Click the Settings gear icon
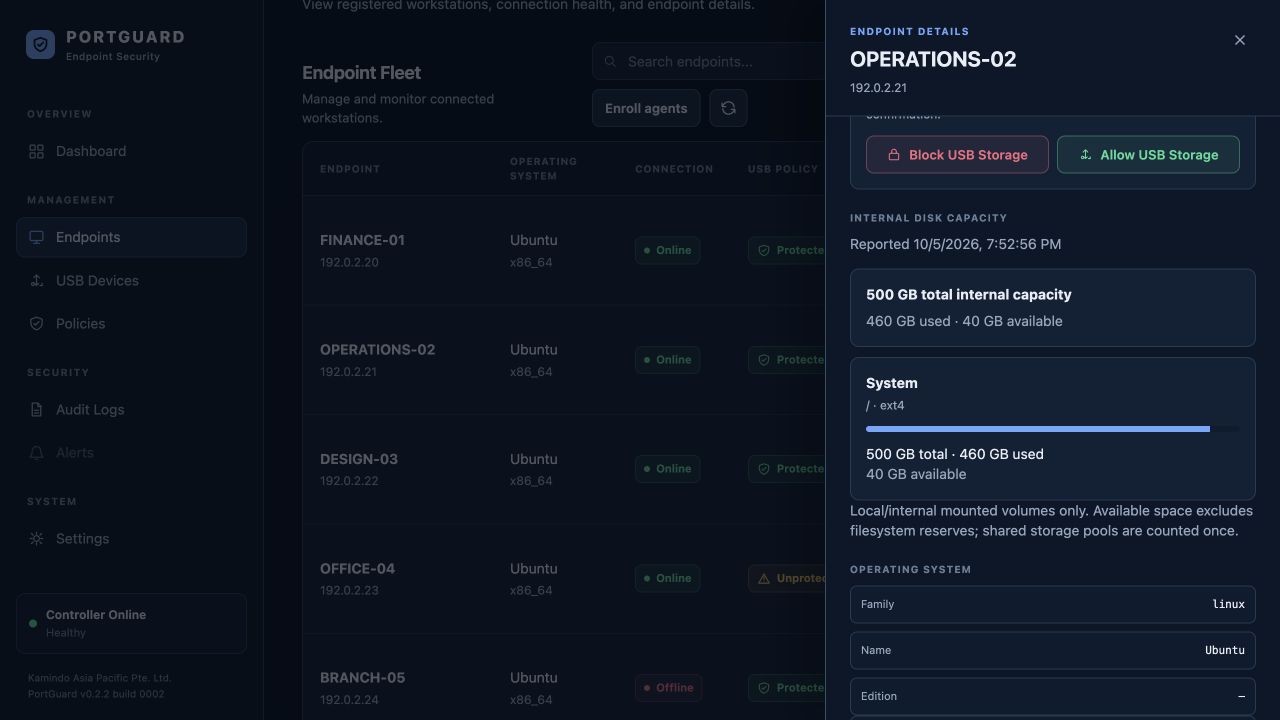 click(36, 539)
